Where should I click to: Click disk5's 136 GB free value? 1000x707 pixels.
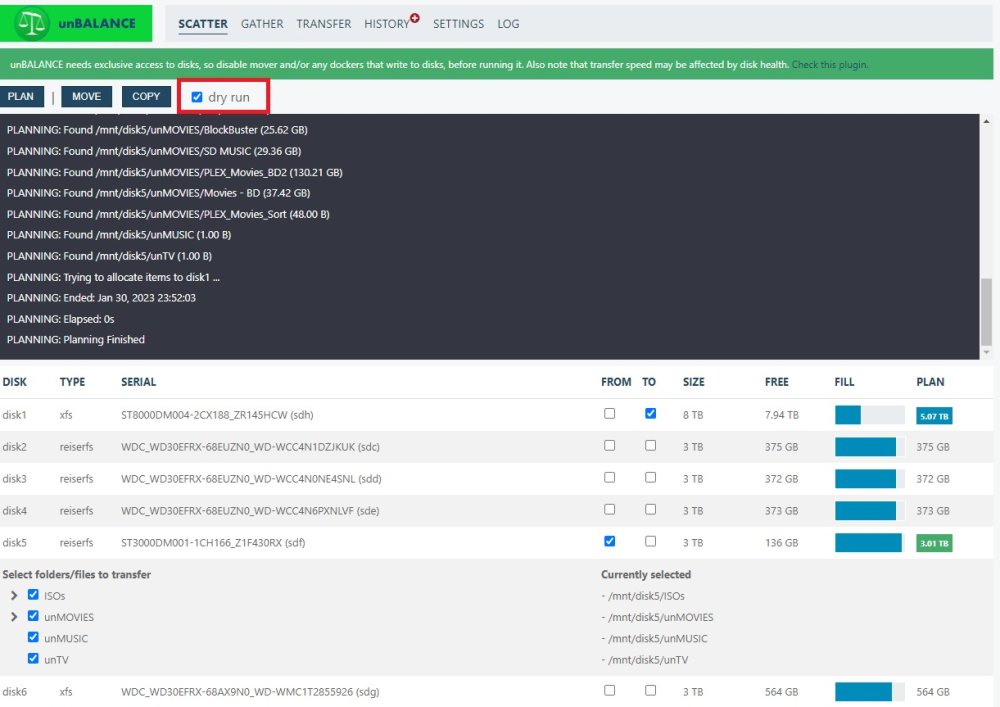click(x=781, y=543)
